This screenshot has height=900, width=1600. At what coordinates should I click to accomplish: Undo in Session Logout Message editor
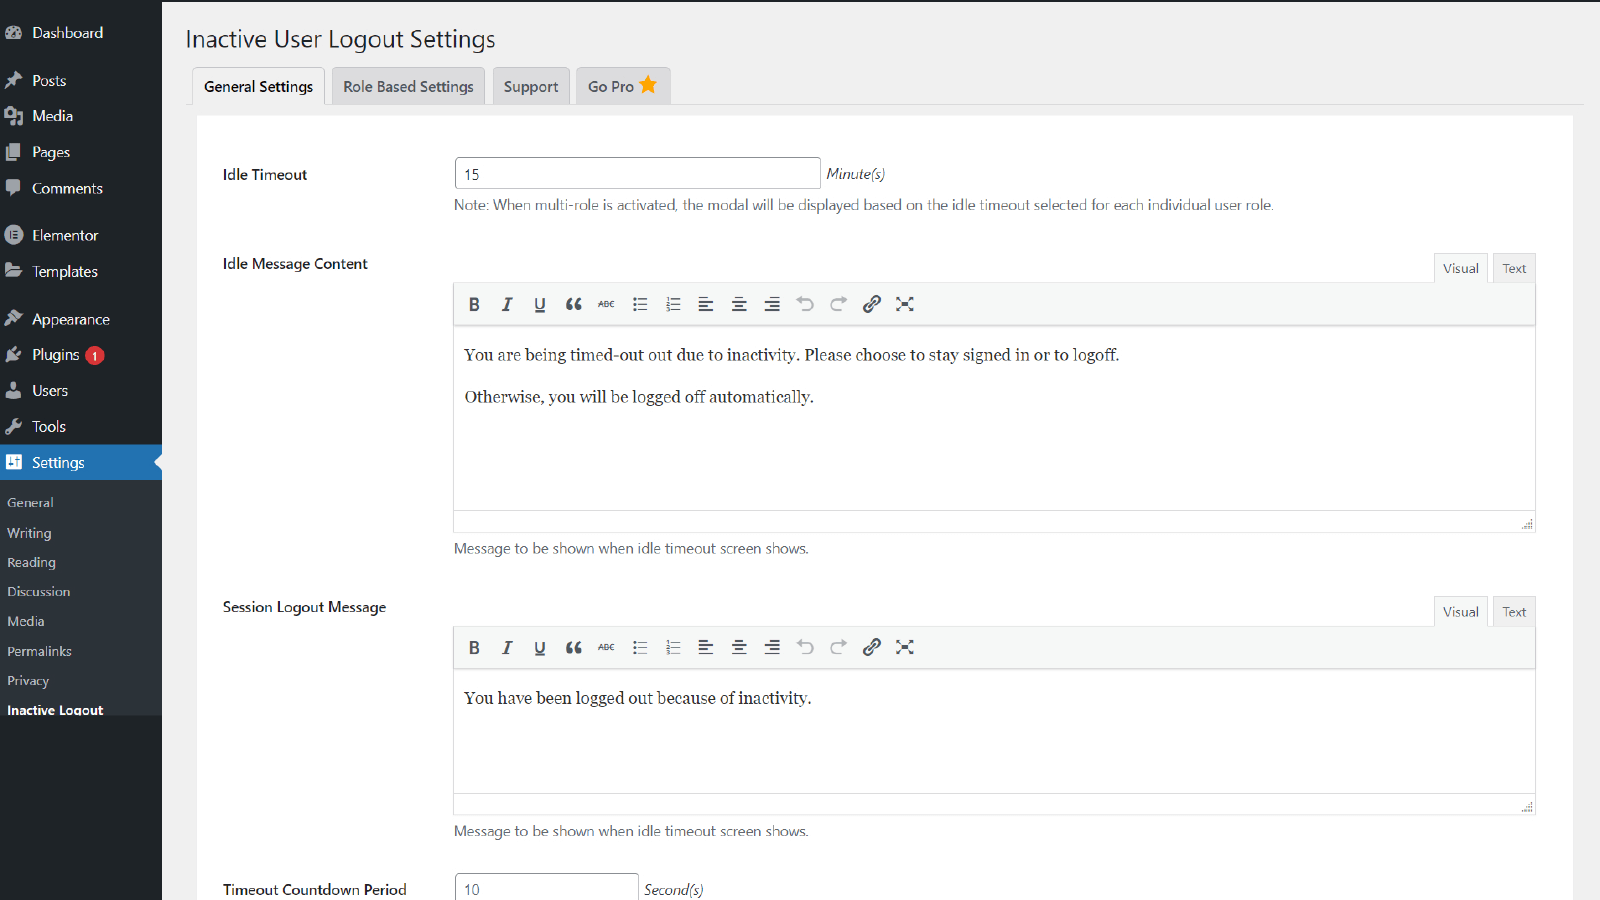coord(805,647)
